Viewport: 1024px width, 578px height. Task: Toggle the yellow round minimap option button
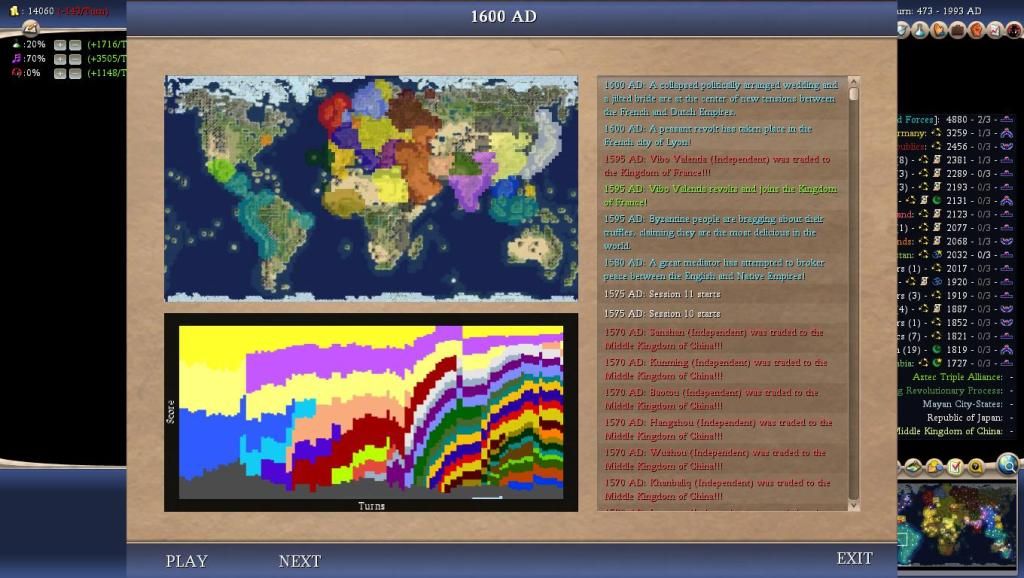point(976,466)
